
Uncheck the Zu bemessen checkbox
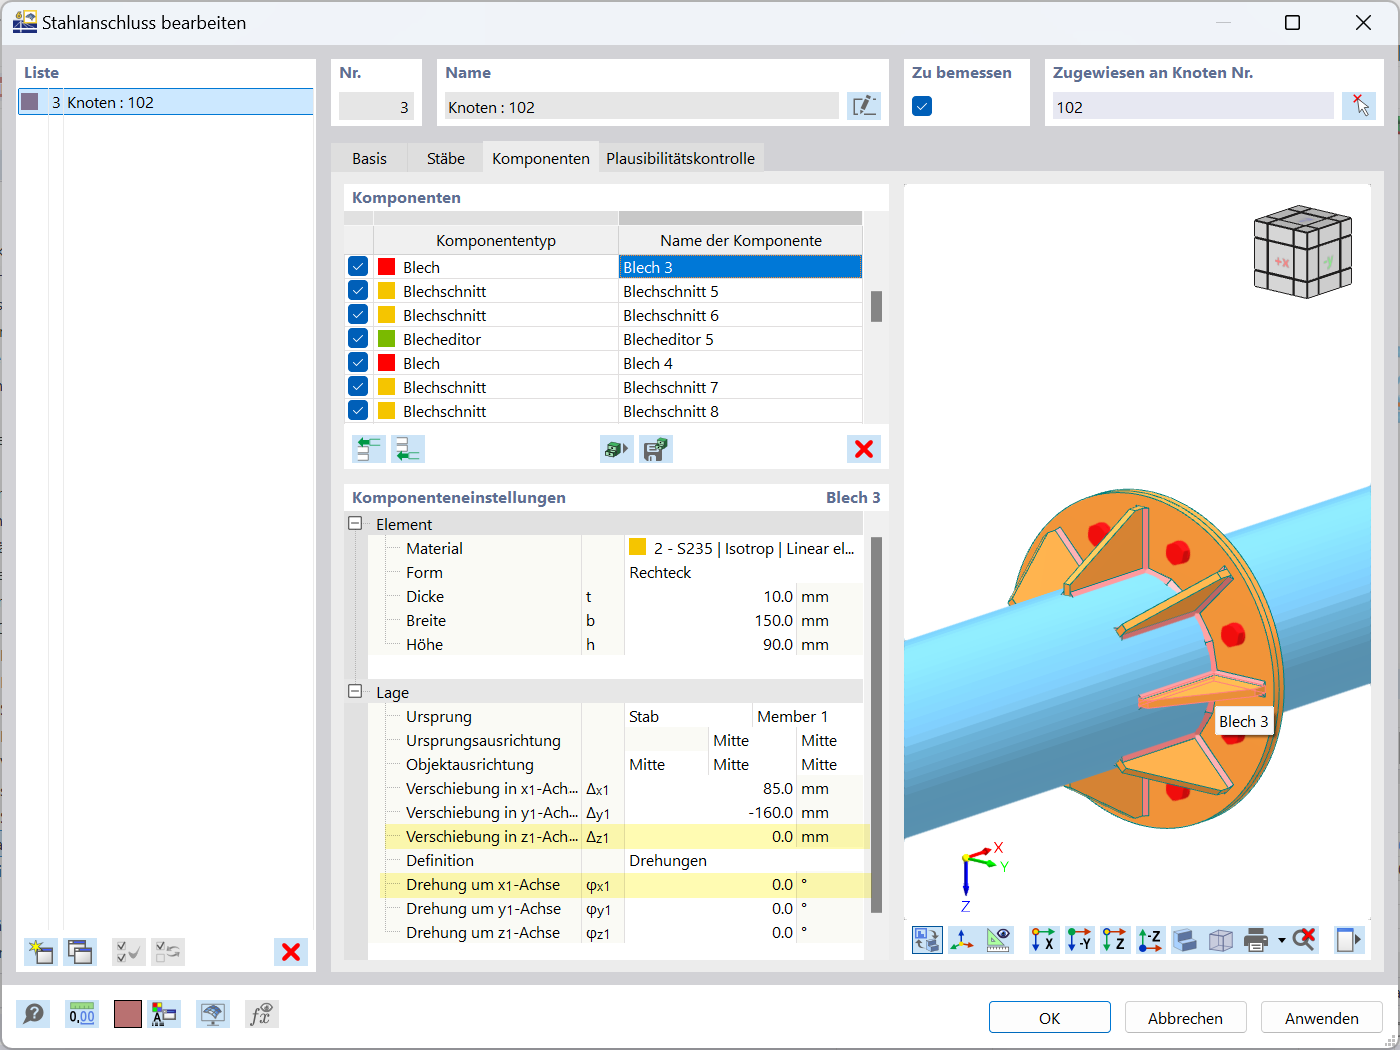point(922,106)
